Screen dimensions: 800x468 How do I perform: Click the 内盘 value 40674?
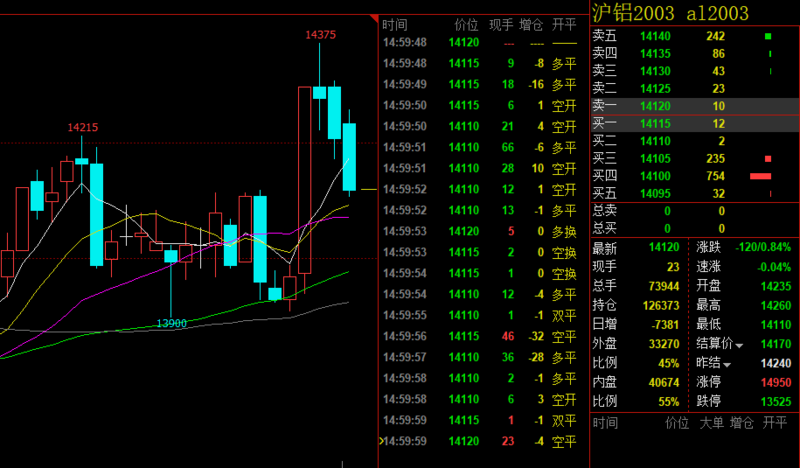click(x=664, y=382)
